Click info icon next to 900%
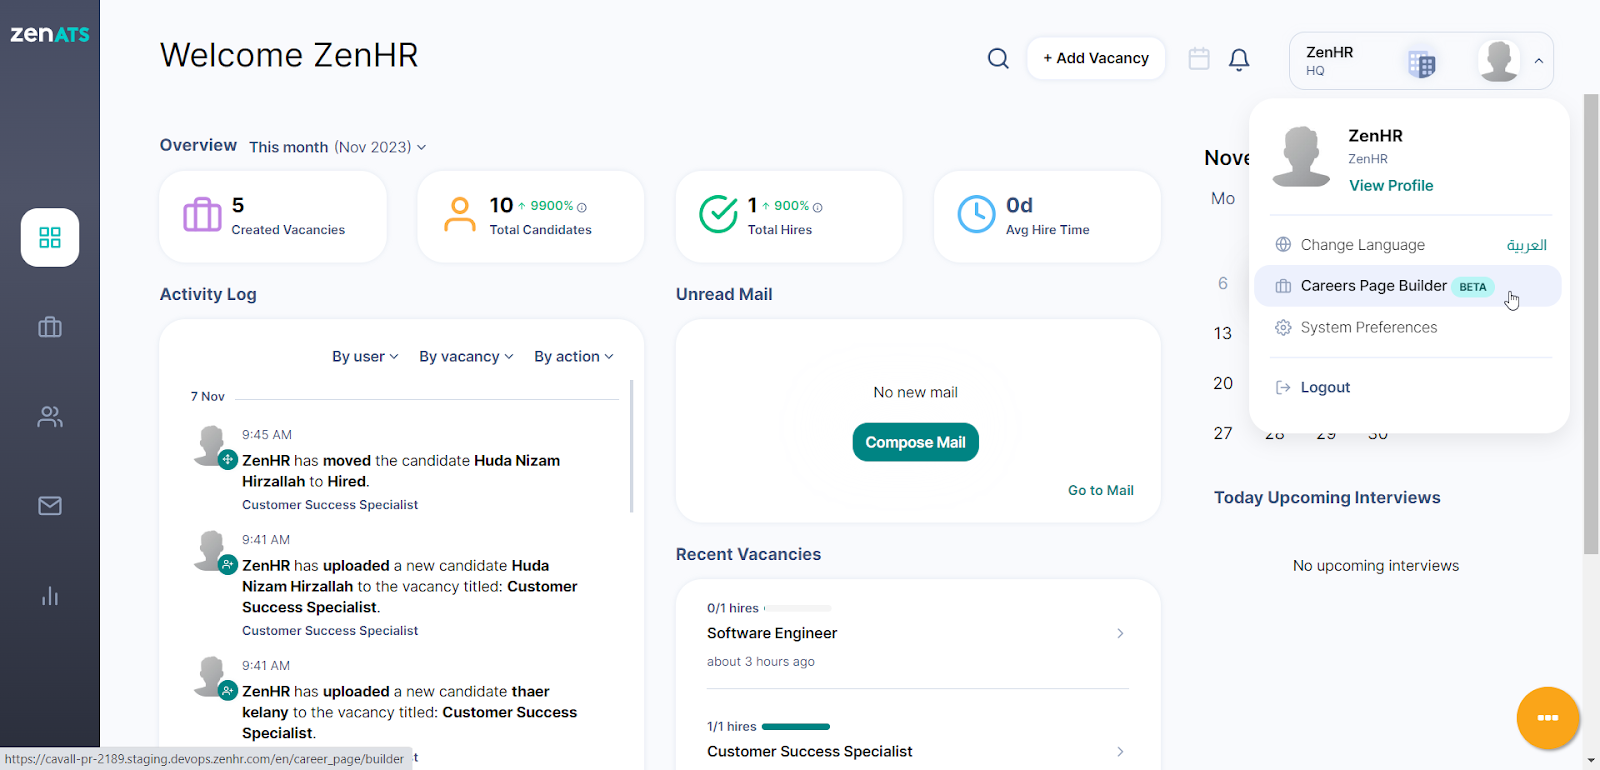 pos(817,207)
